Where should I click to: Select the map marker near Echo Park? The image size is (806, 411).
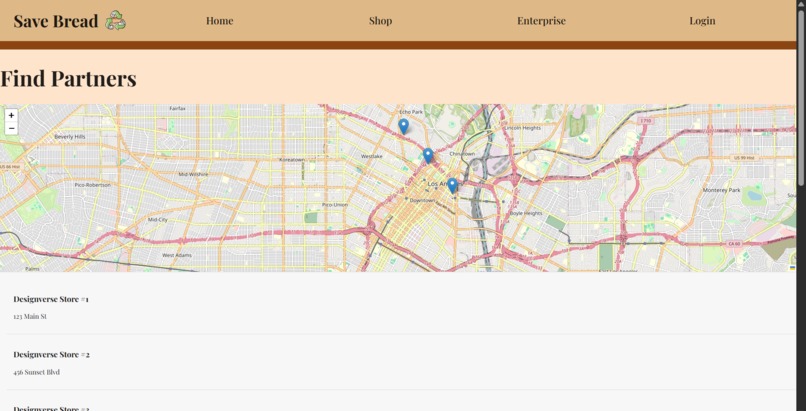[404, 126]
